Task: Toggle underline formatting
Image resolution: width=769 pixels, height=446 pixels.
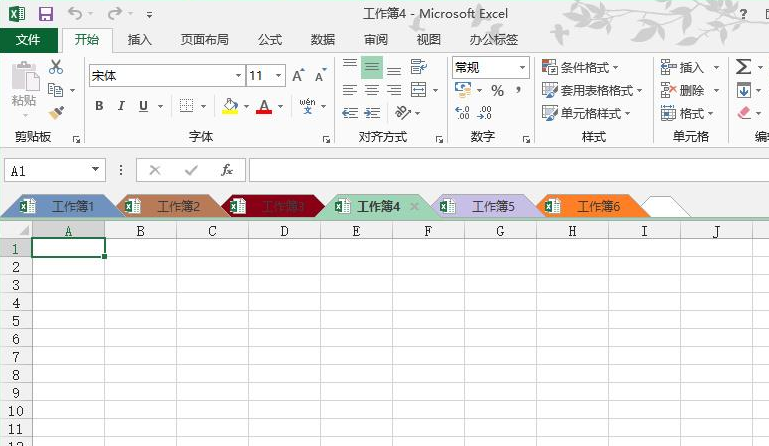Action: tap(143, 105)
